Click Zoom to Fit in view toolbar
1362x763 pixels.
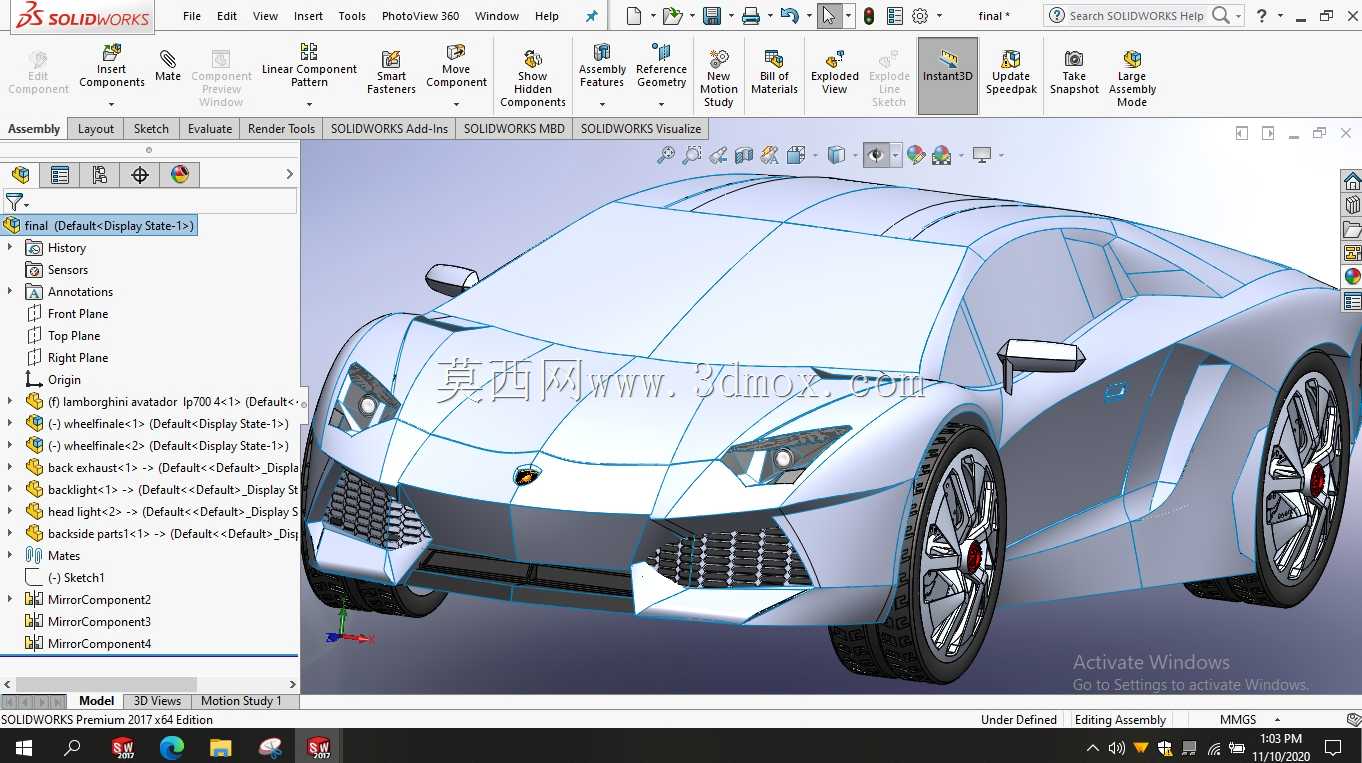[x=666, y=155]
